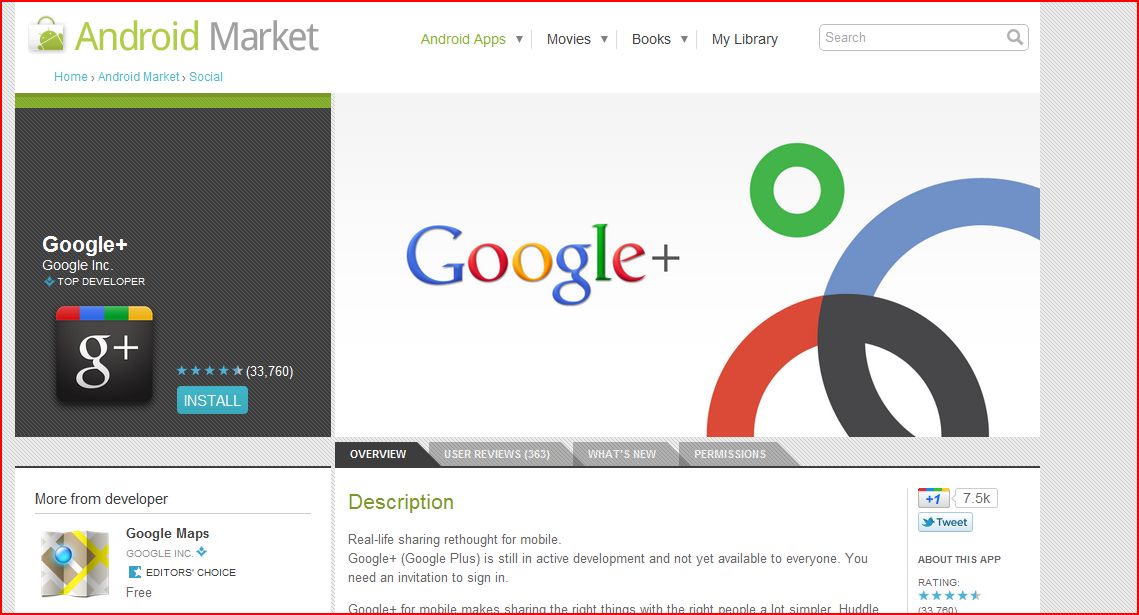Click the More from developer heading
This screenshot has width=1139, height=615.
(x=101, y=499)
